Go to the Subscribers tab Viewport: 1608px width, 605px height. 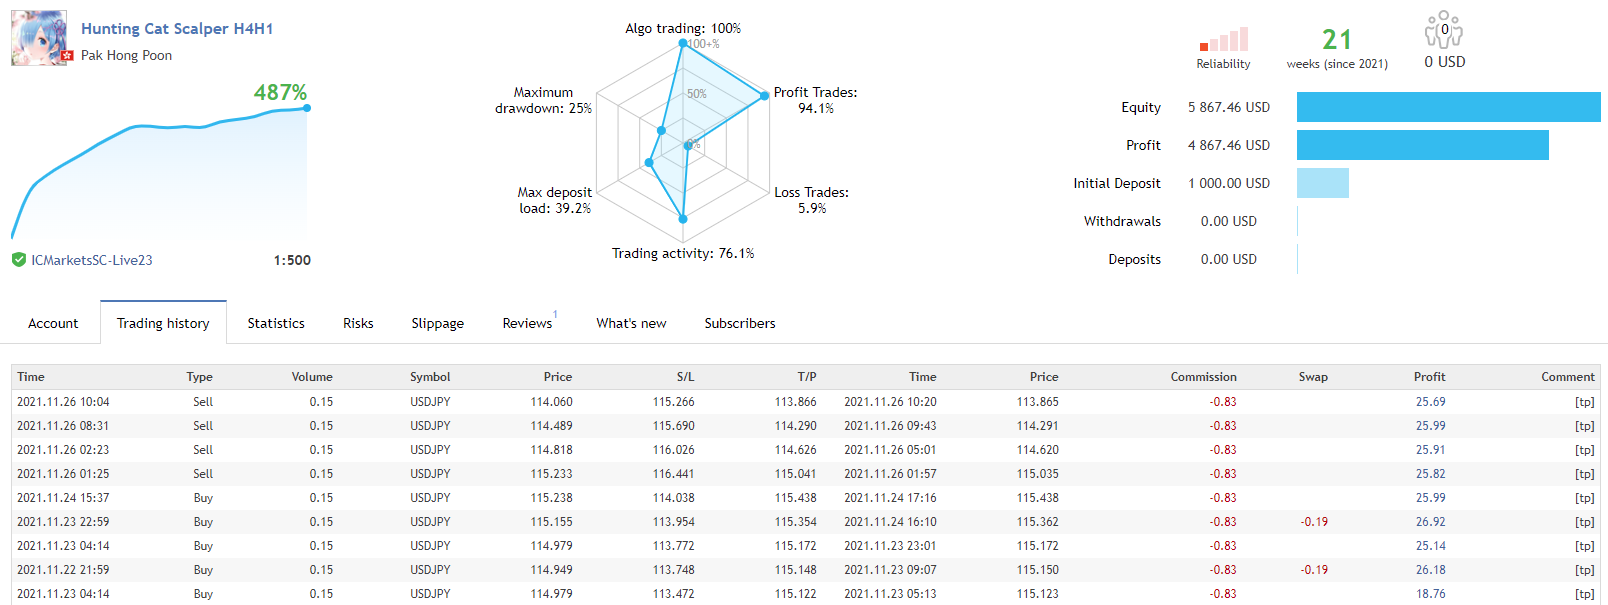click(x=740, y=323)
